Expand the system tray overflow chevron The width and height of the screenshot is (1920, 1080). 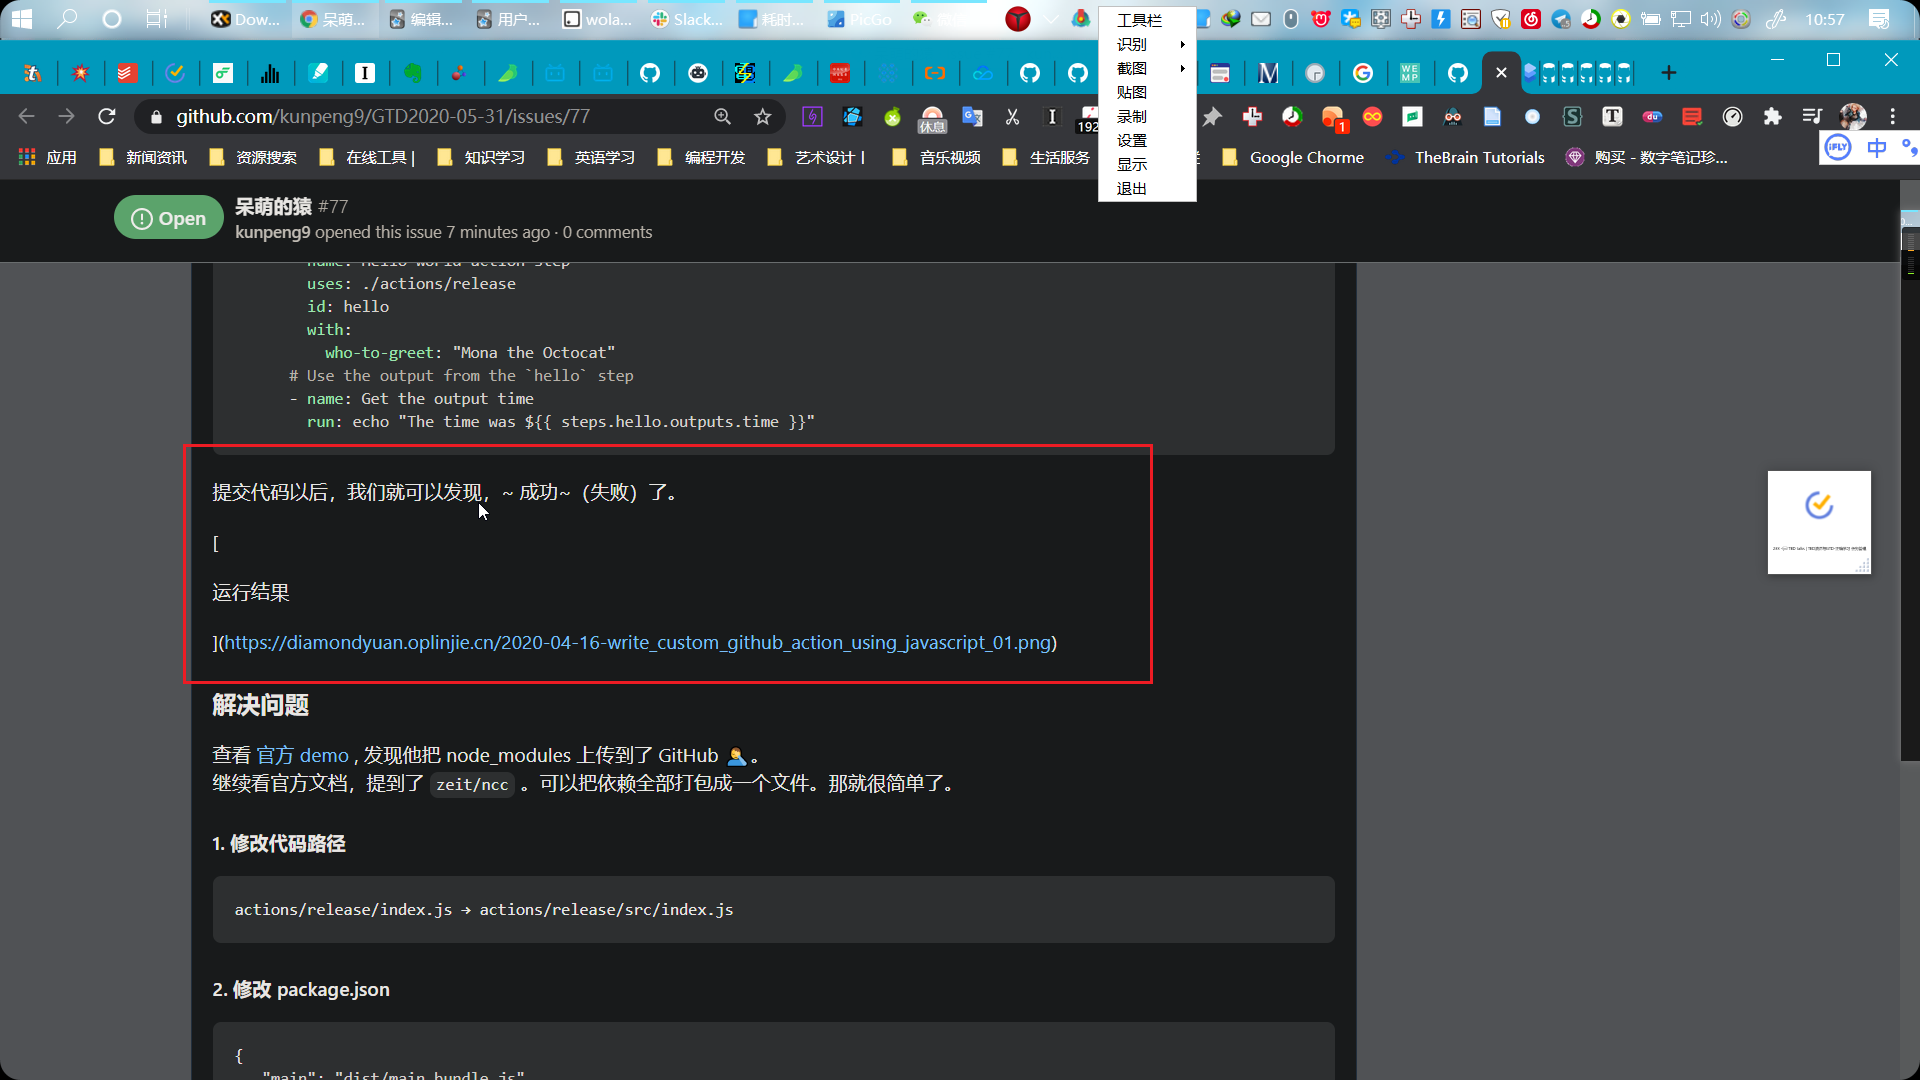(1051, 19)
